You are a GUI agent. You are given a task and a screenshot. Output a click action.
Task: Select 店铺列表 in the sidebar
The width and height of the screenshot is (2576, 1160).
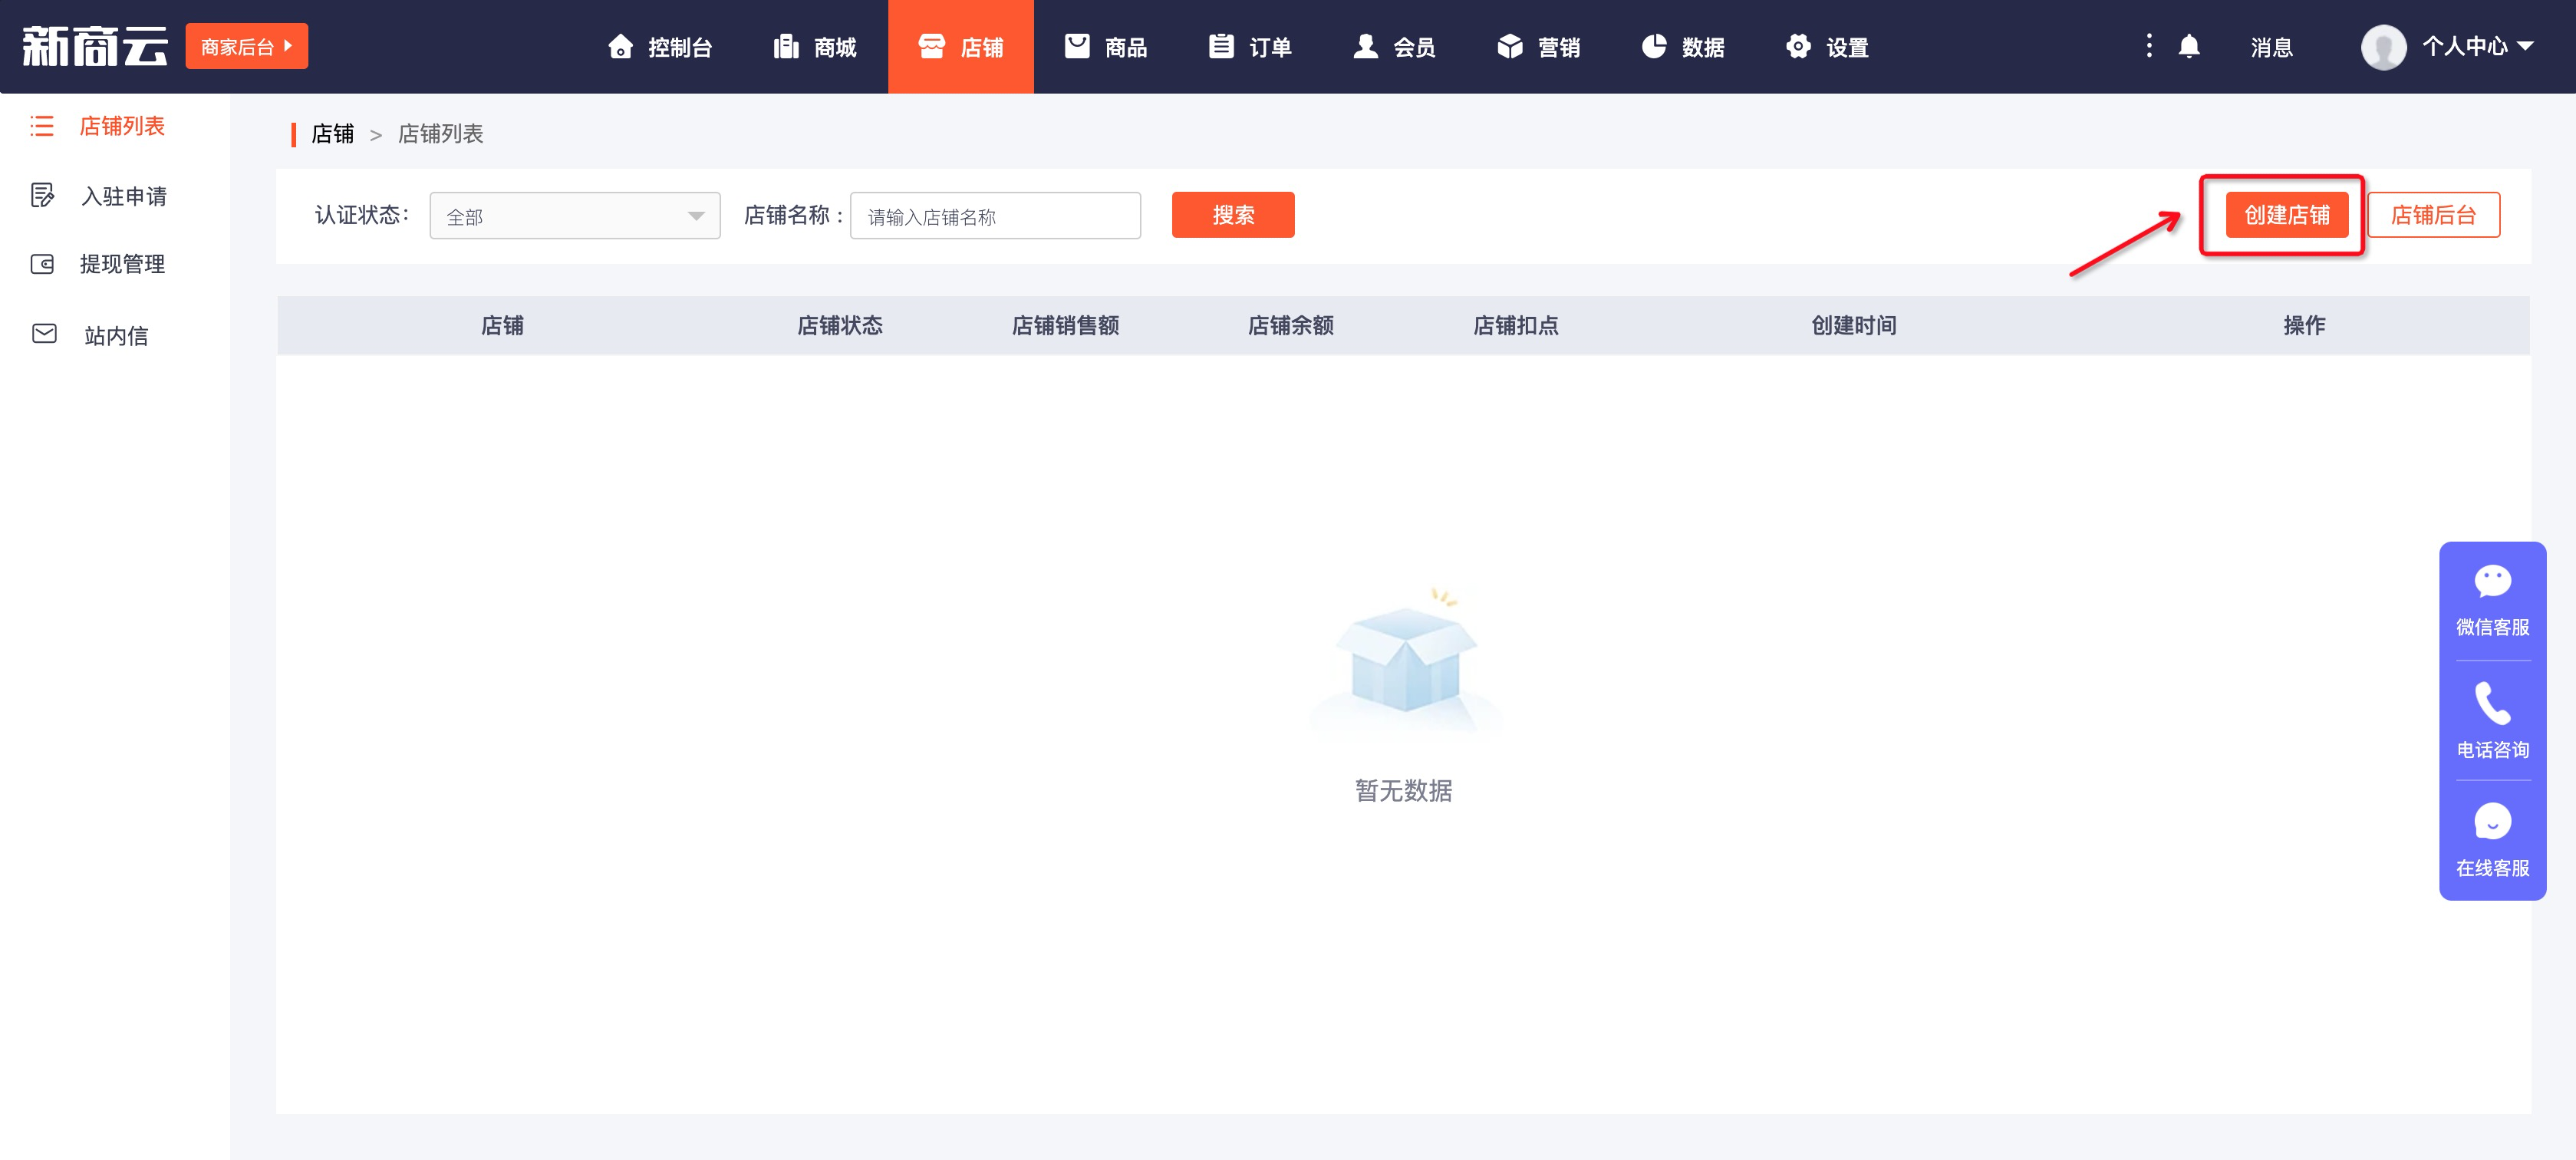[x=122, y=126]
